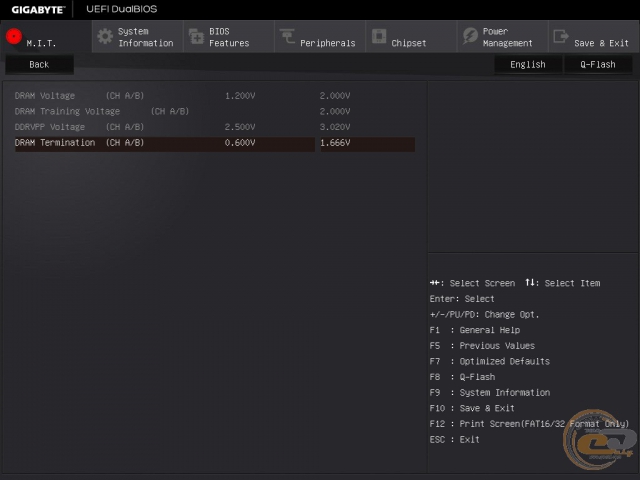This screenshot has height=480, width=640.
Task: Click the 2.000V DRAM Training Voltage value
Action: [335, 111]
